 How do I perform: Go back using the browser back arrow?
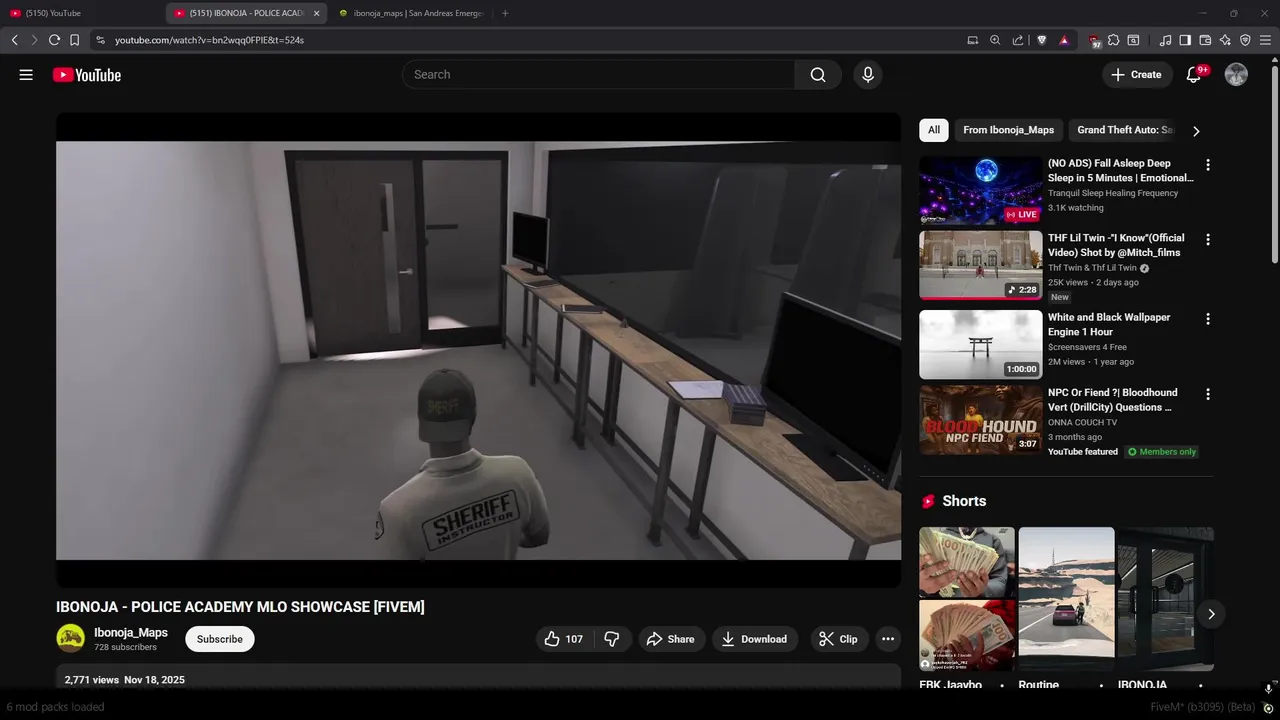click(14, 40)
